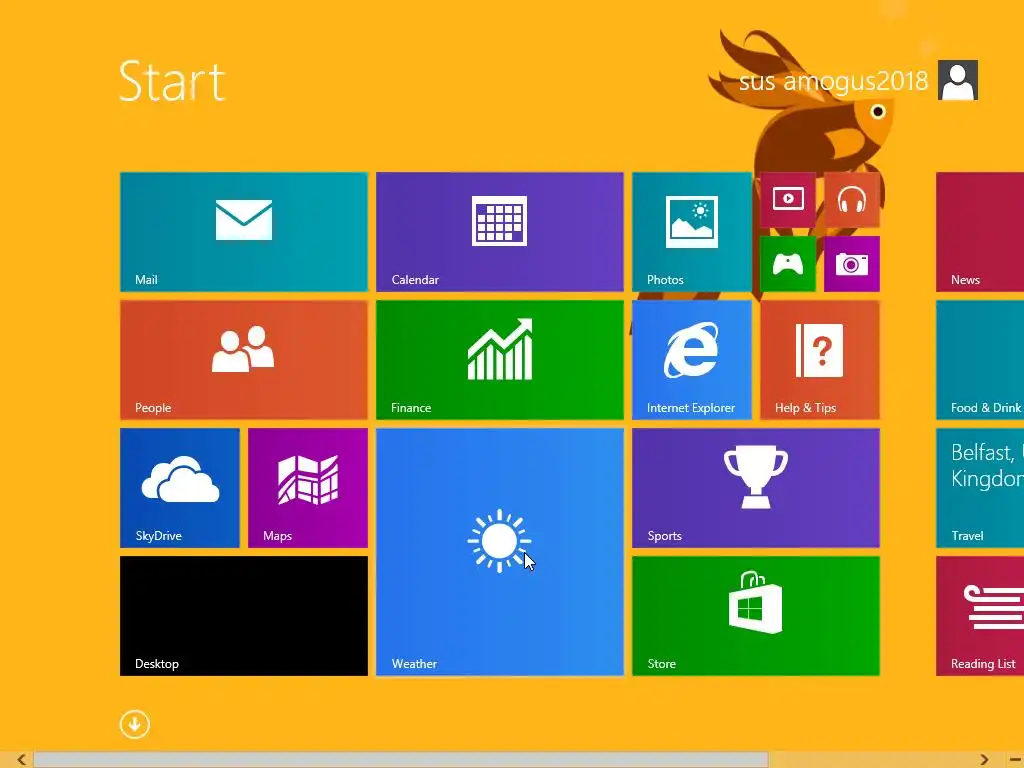Viewport: 1024px width, 768px height.
Task: Open the News tile
Action: click(980, 232)
